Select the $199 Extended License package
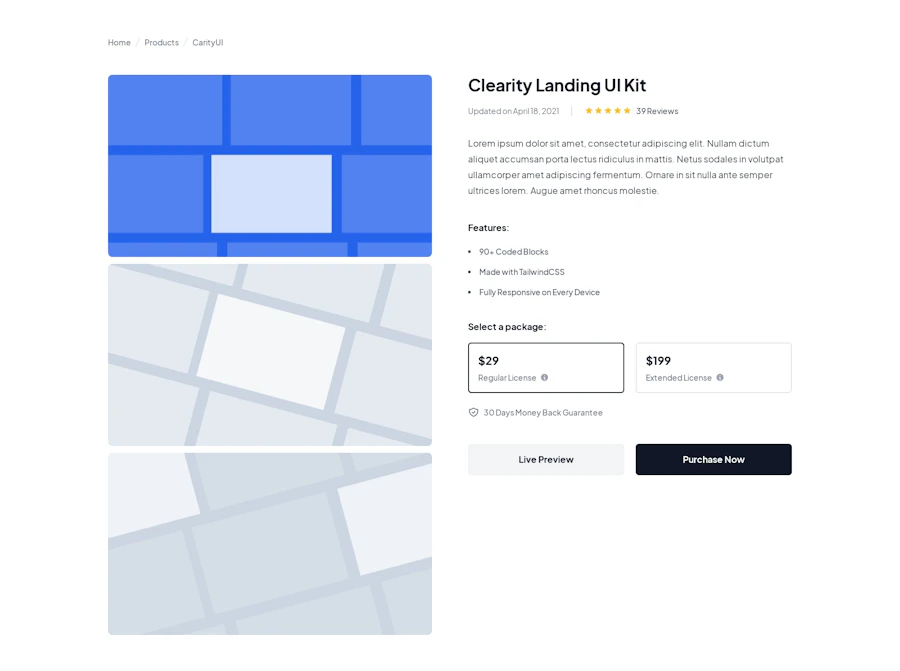 [x=713, y=368]
